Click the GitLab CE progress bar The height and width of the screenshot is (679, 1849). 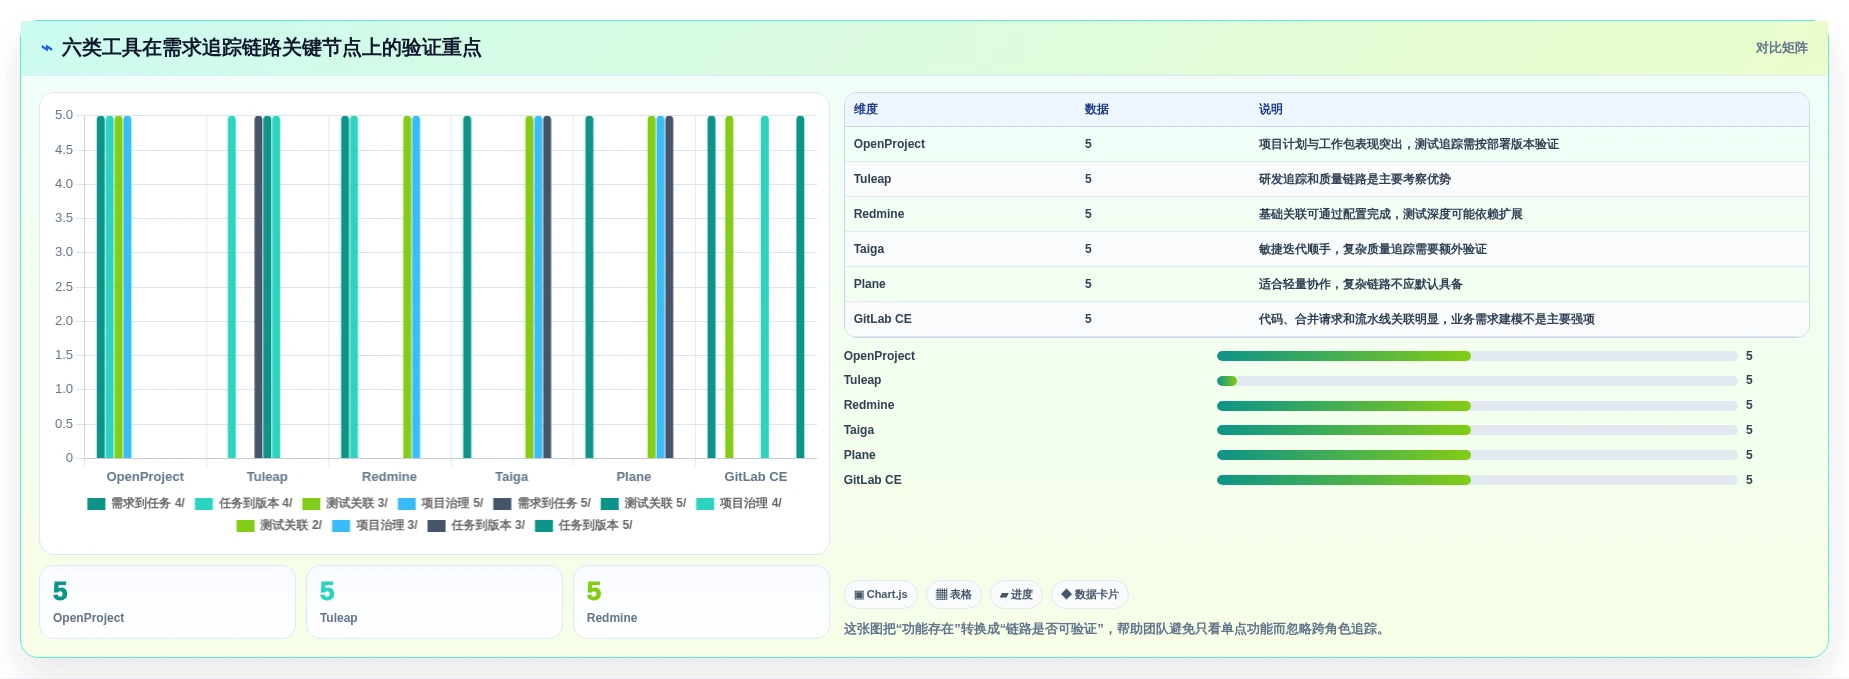1477,481
